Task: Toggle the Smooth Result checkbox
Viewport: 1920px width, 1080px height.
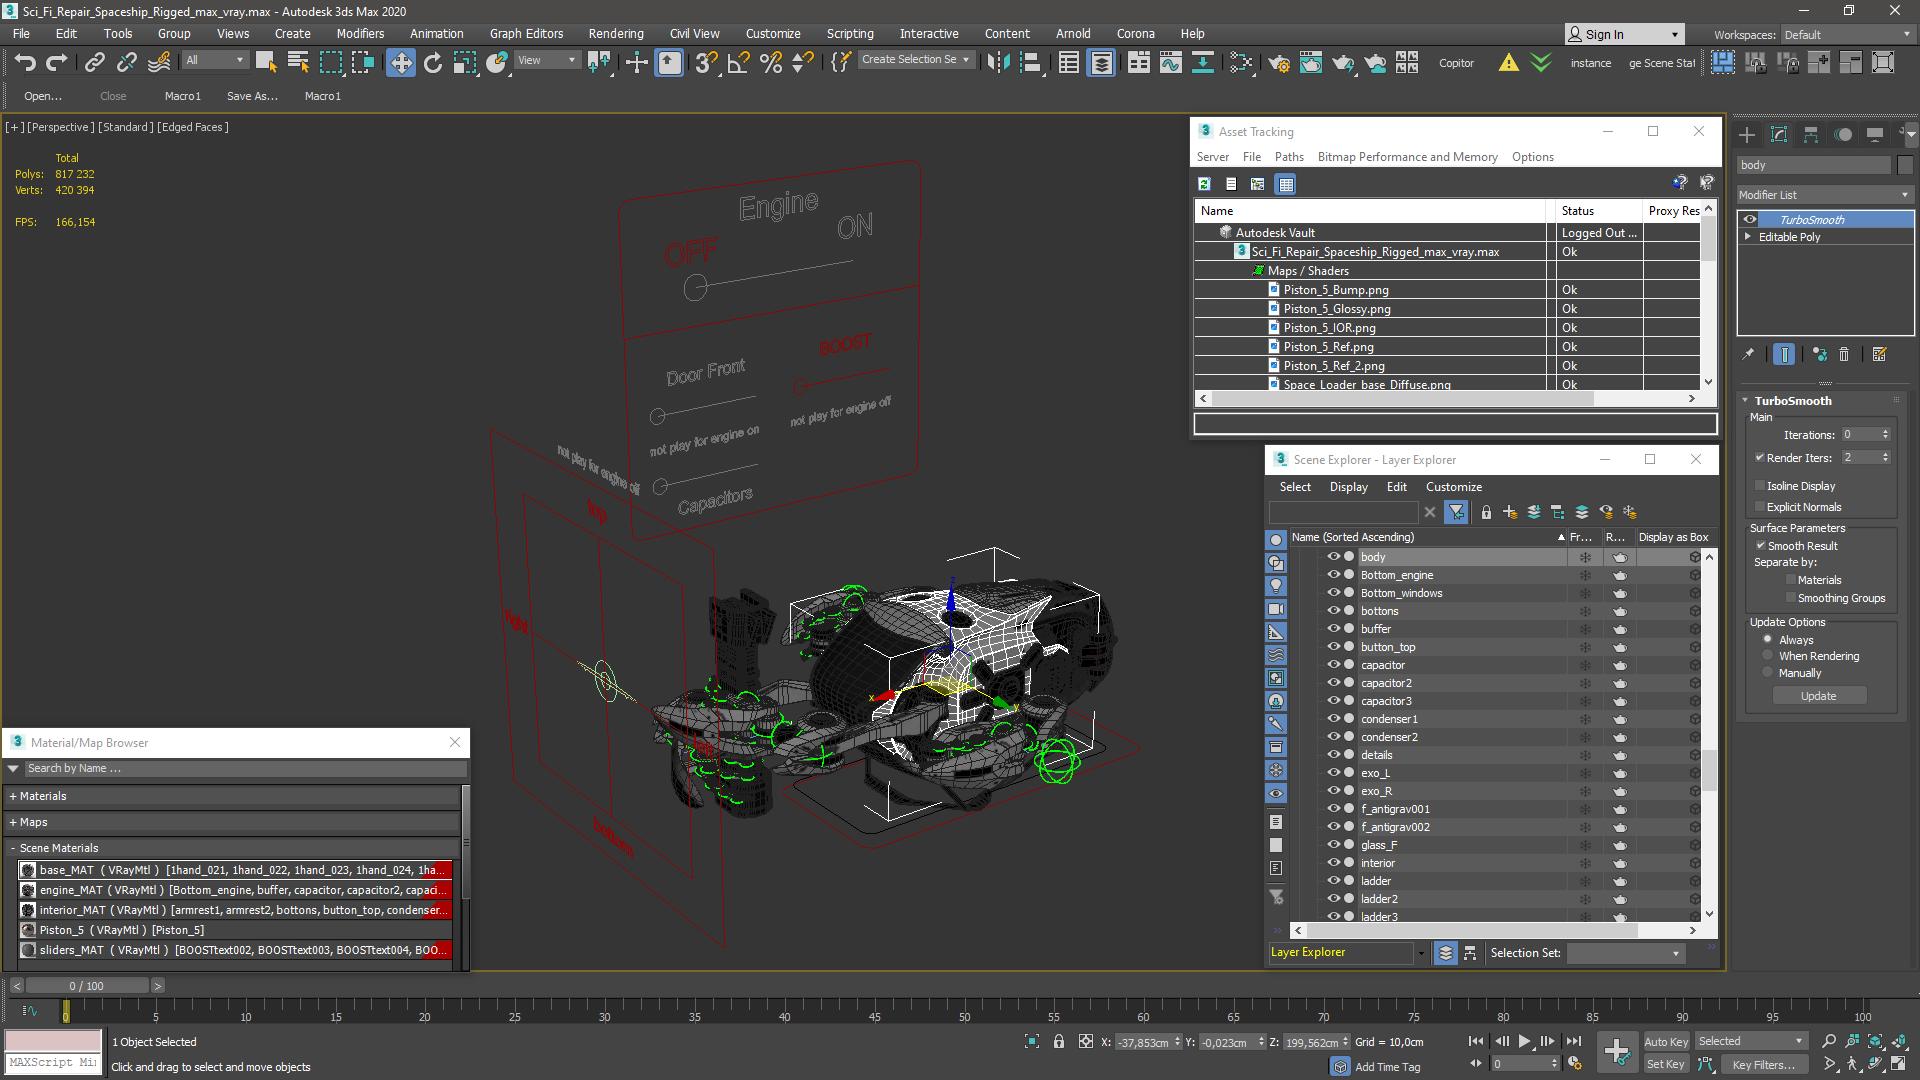Action: 1761,546
